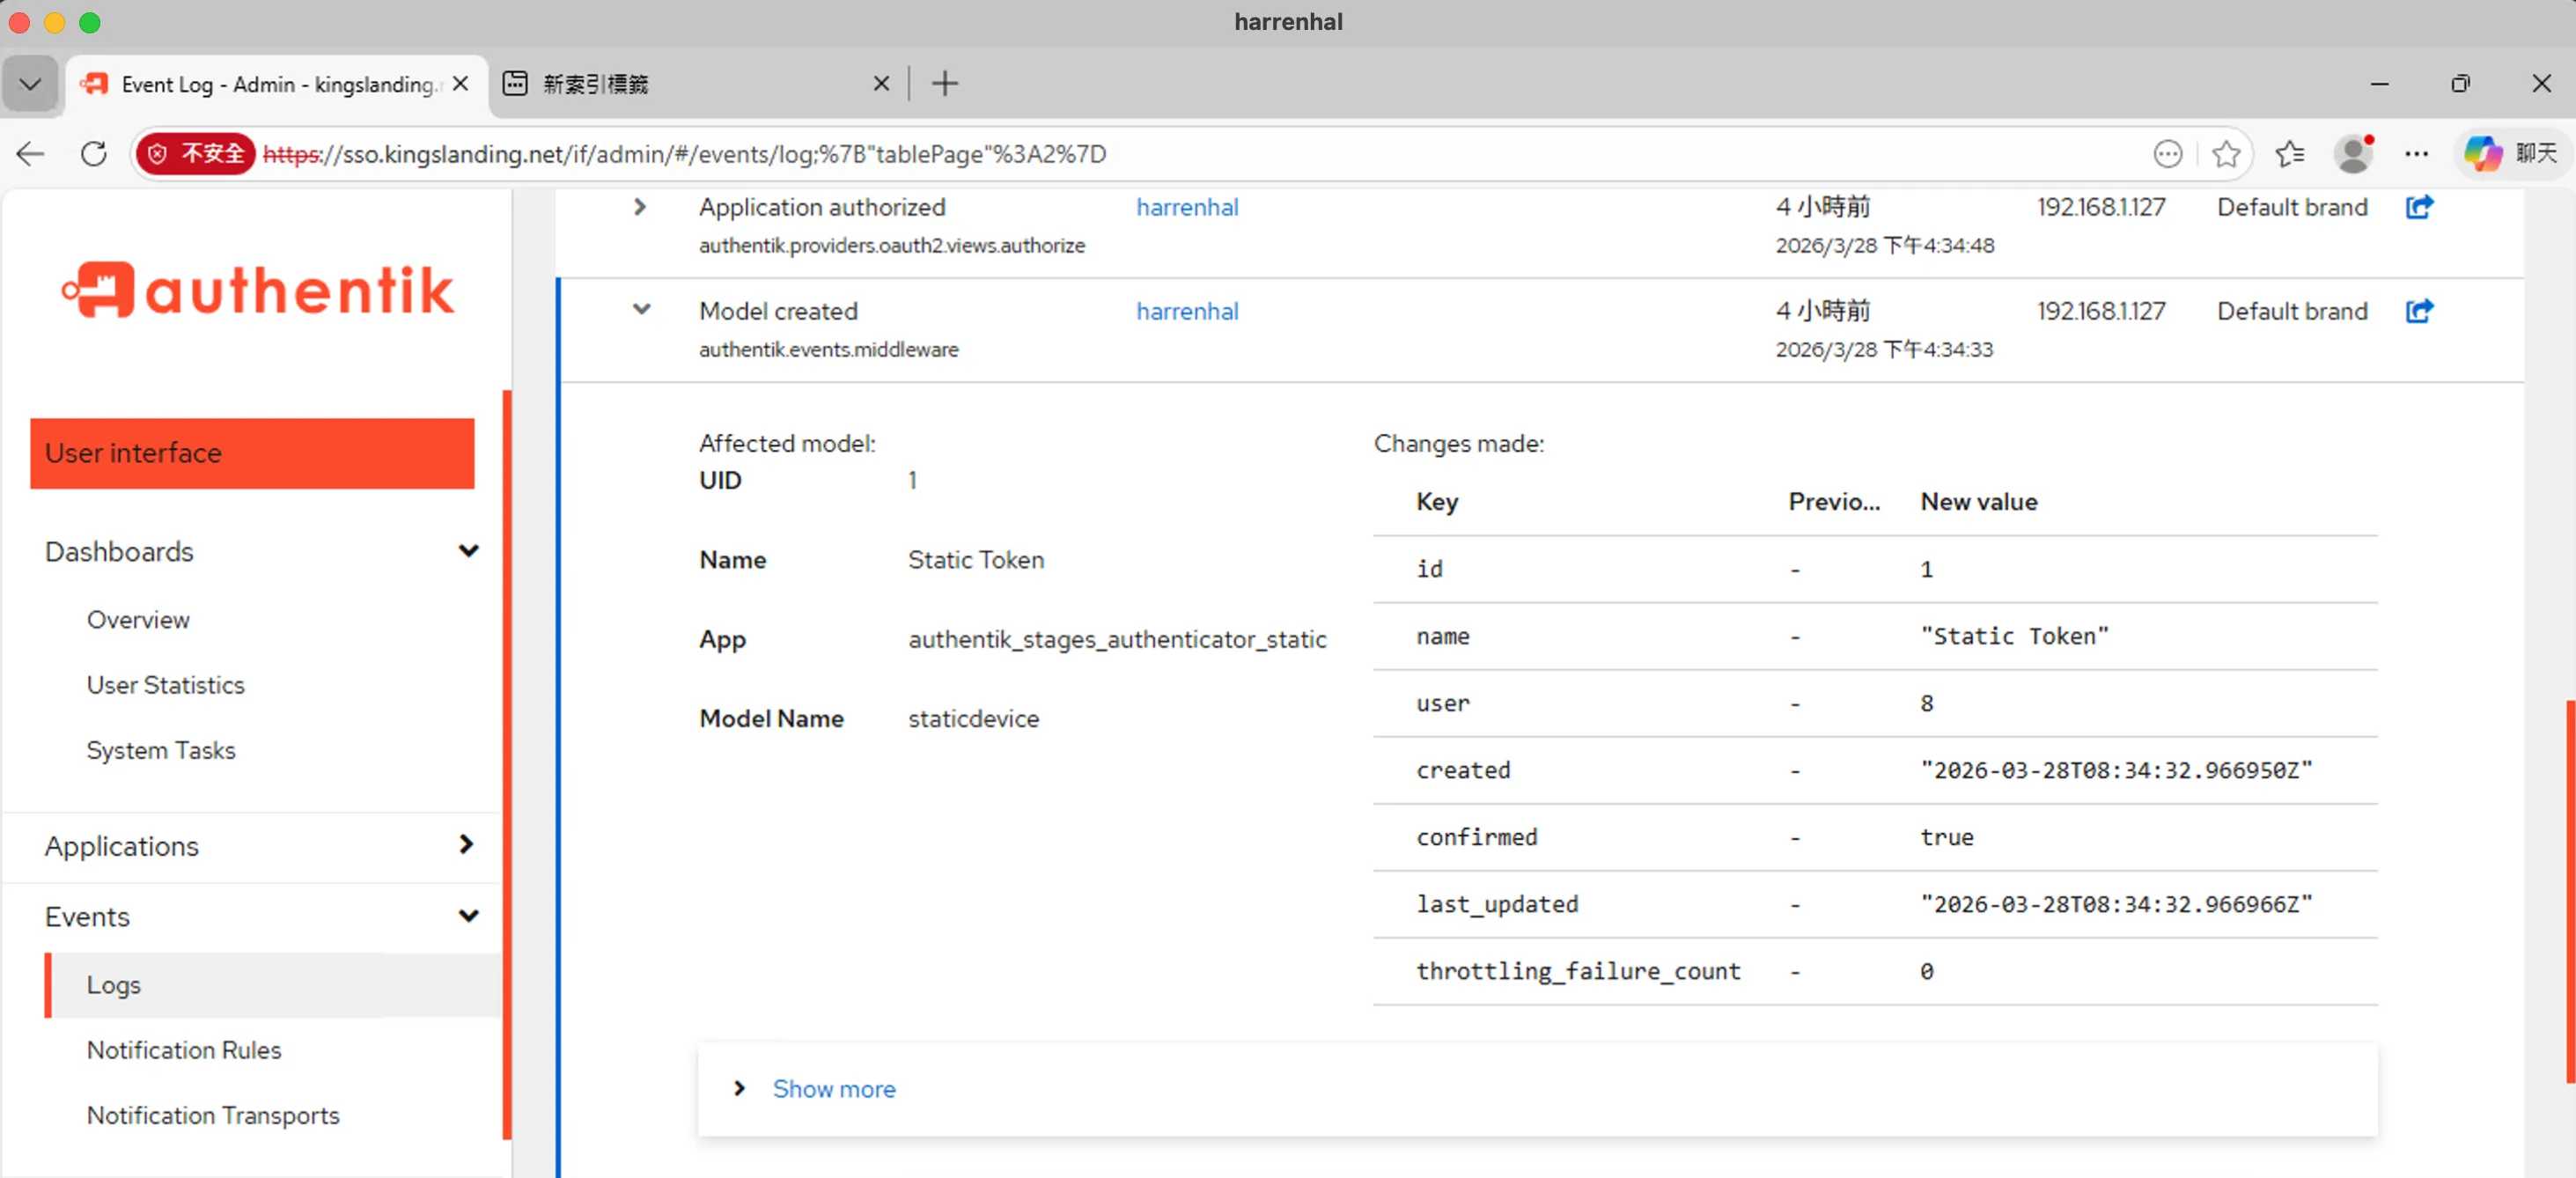Click the throttling_failure_count key cell
The height and width of the screenshot is (1178, 2576).
coord(1578,971)
